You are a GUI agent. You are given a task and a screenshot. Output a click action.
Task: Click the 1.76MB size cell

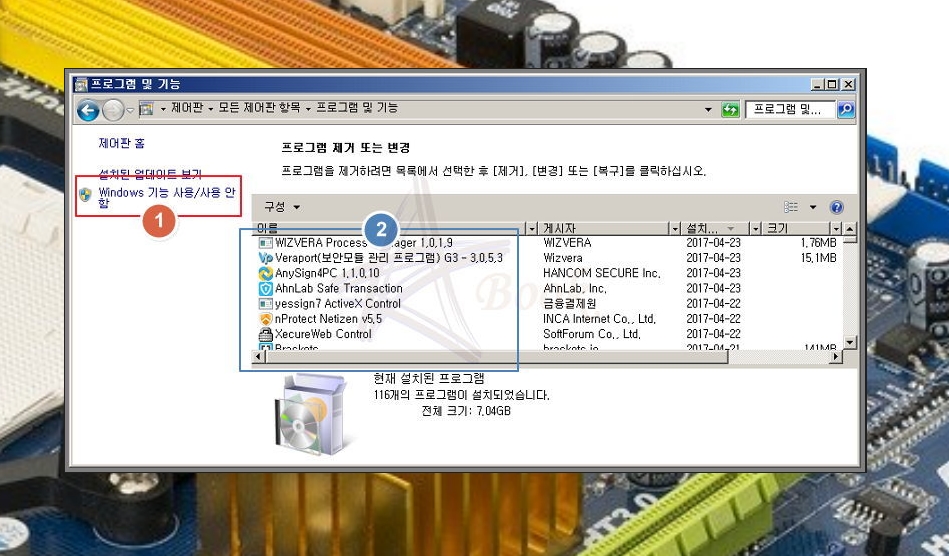click(819, 243)
